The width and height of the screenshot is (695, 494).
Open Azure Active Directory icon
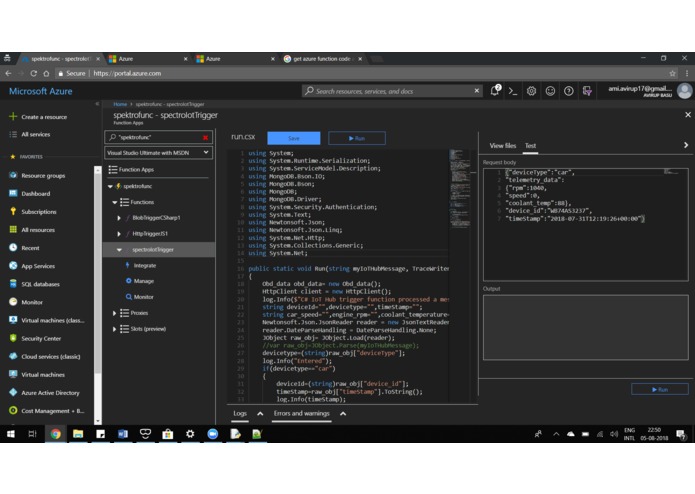click(x=13, y=393)
